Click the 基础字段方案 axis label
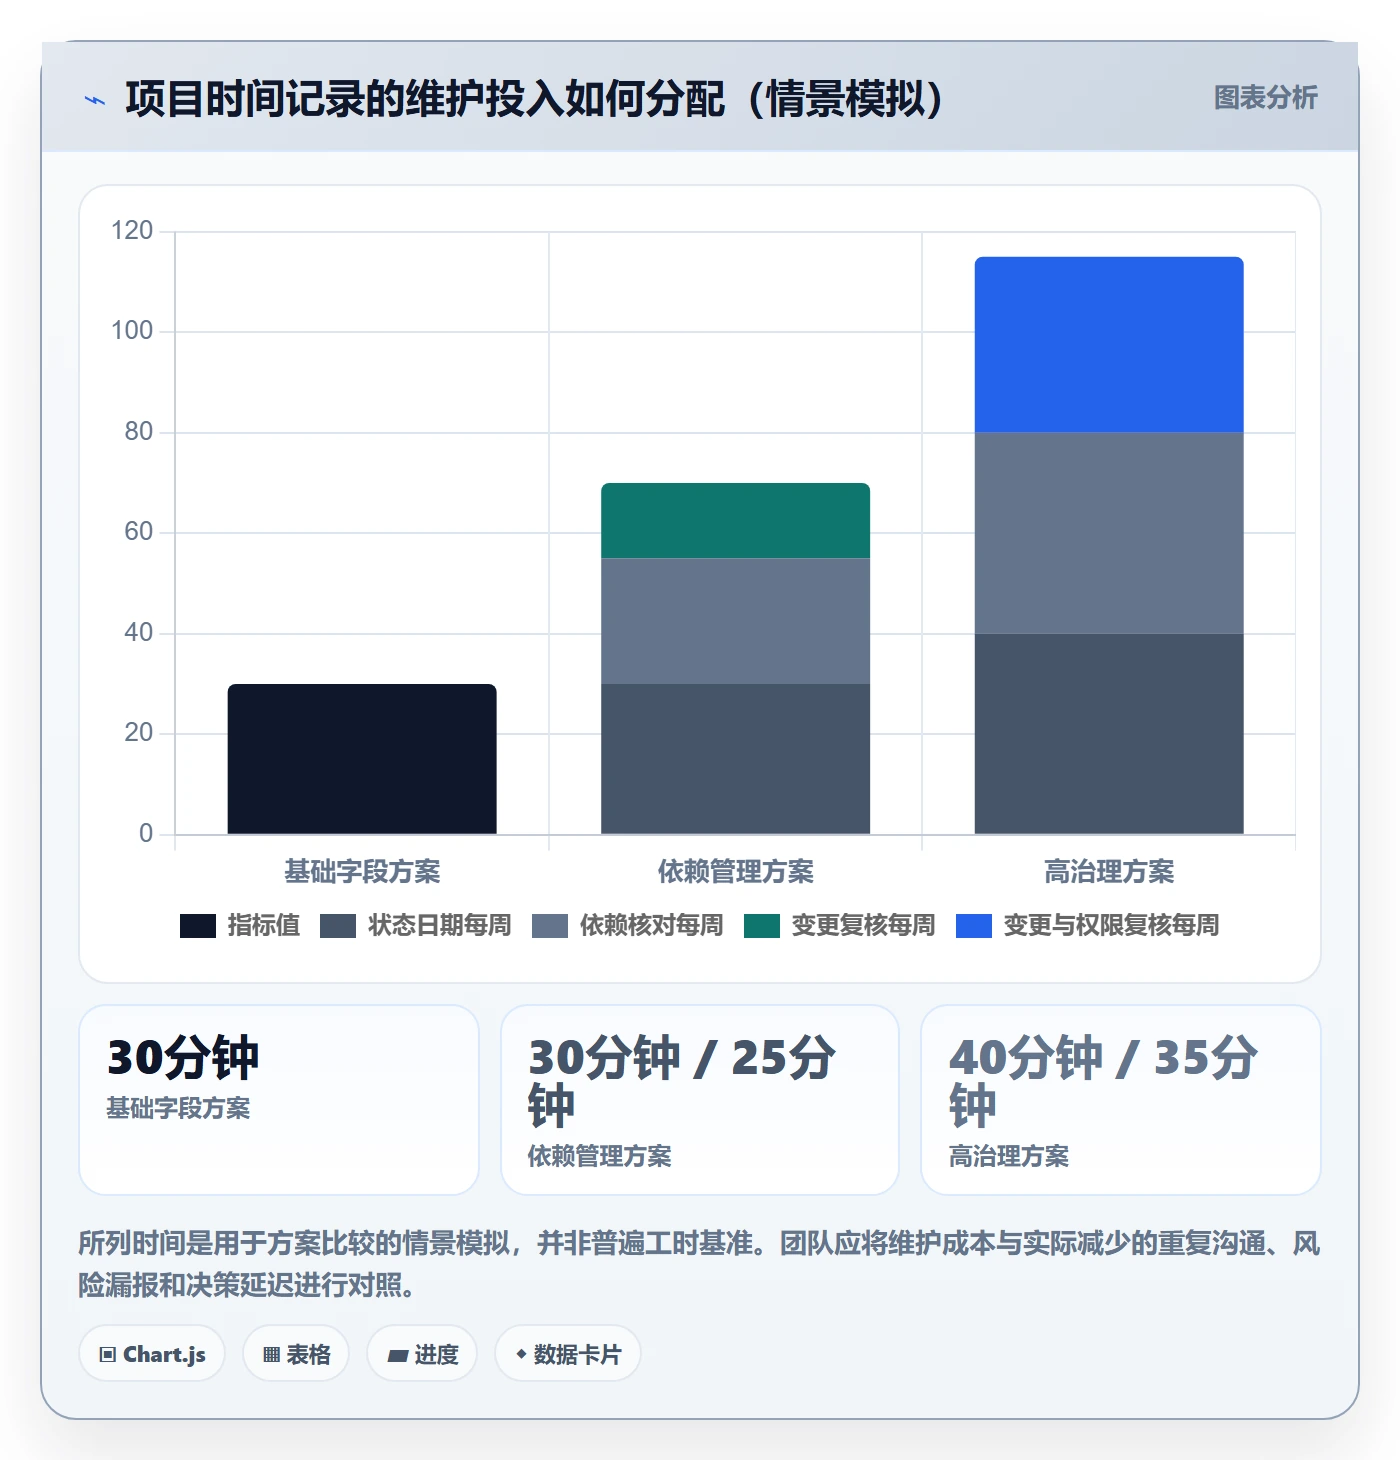 coord(362,872)
